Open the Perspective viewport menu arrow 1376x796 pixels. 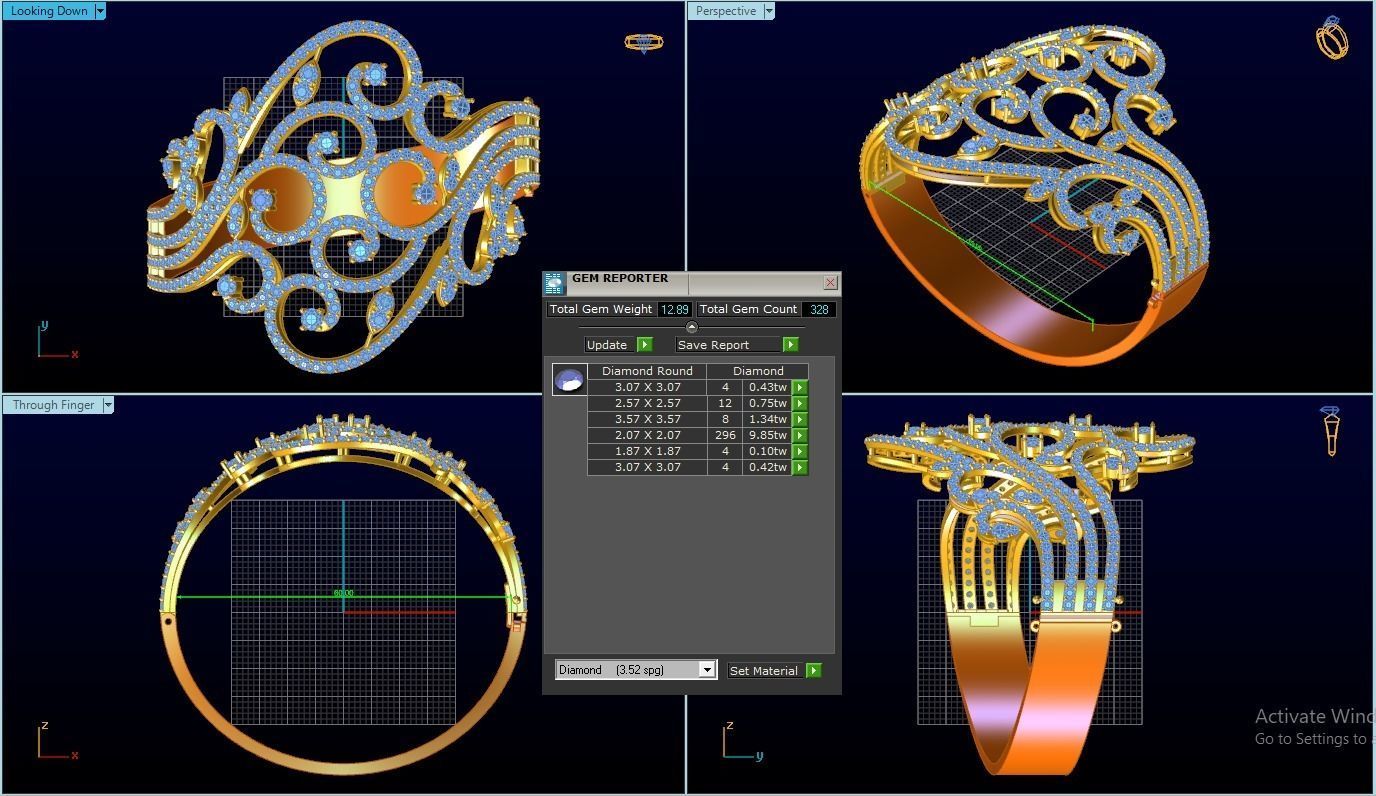click(x=769, y=11)
